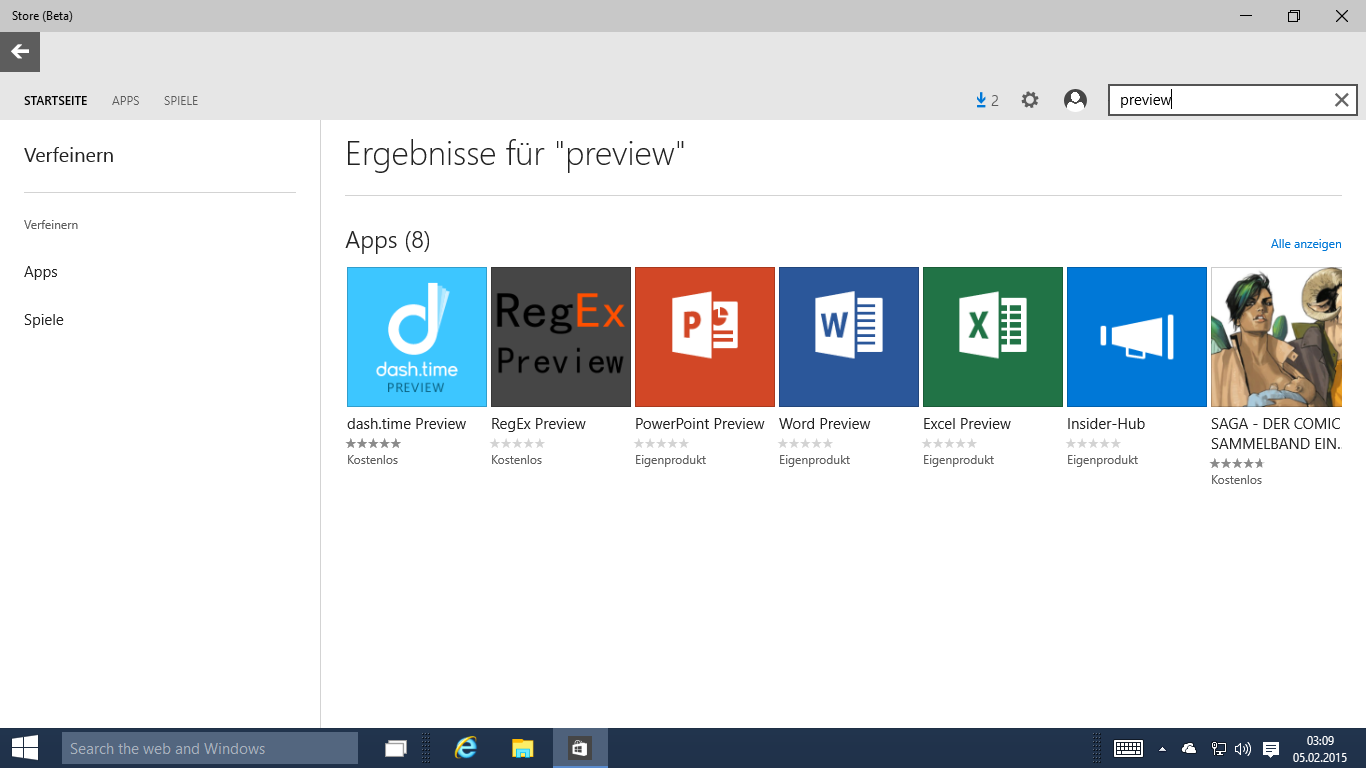Switch to the Apps tab in header
1366x768 pixels.
point(126,101)
